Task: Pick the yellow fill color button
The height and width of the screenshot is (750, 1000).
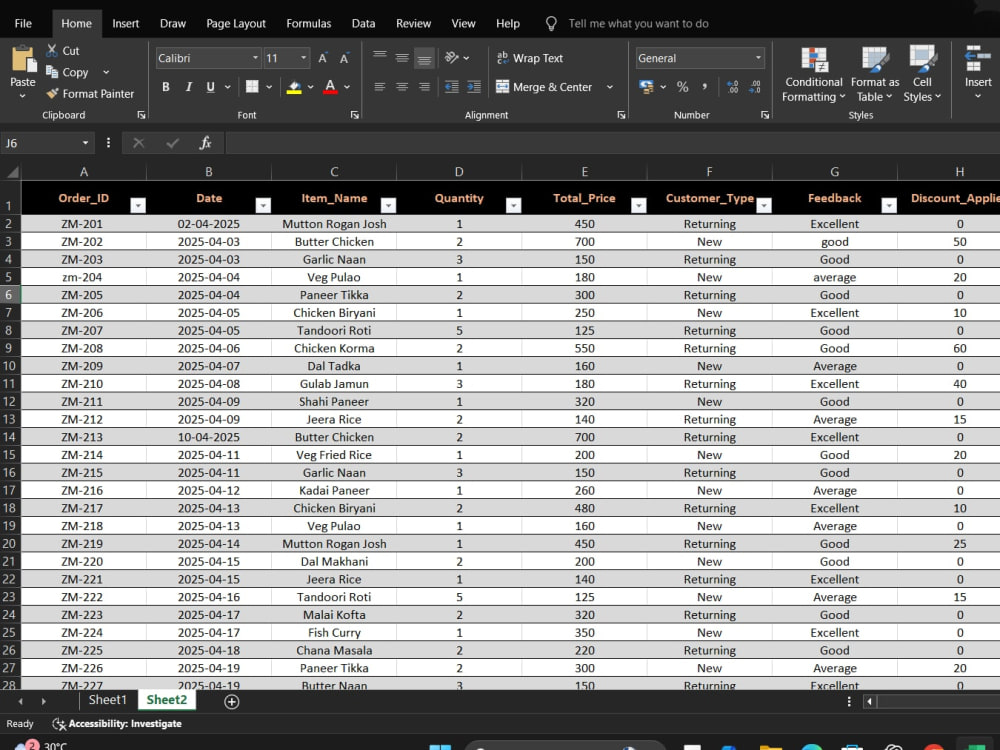Action: click(x=294, y=87)
